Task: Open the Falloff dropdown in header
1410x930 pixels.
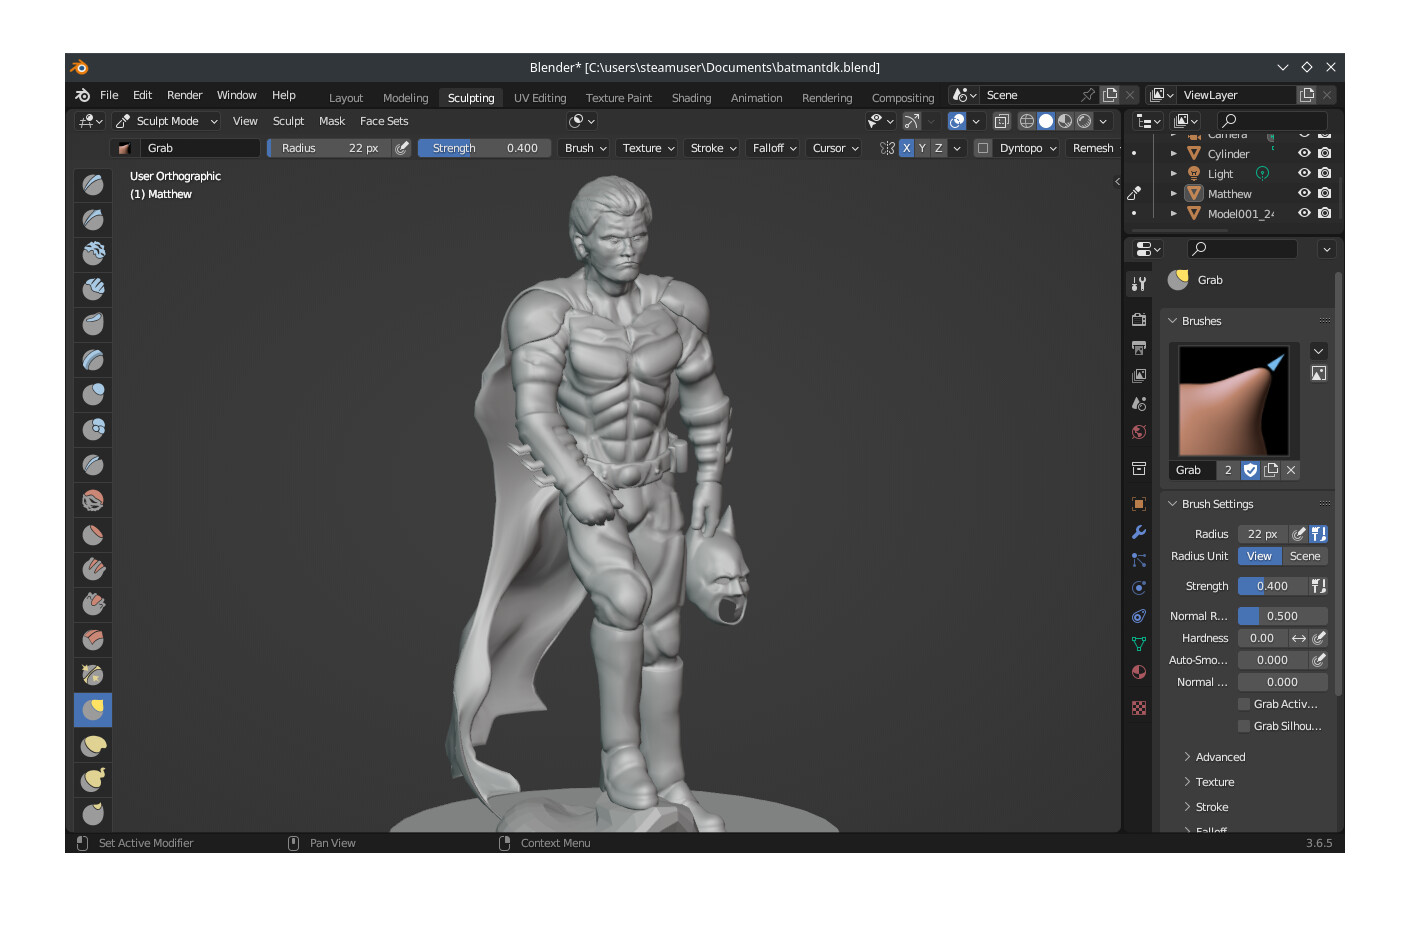Action: (774, 148)
